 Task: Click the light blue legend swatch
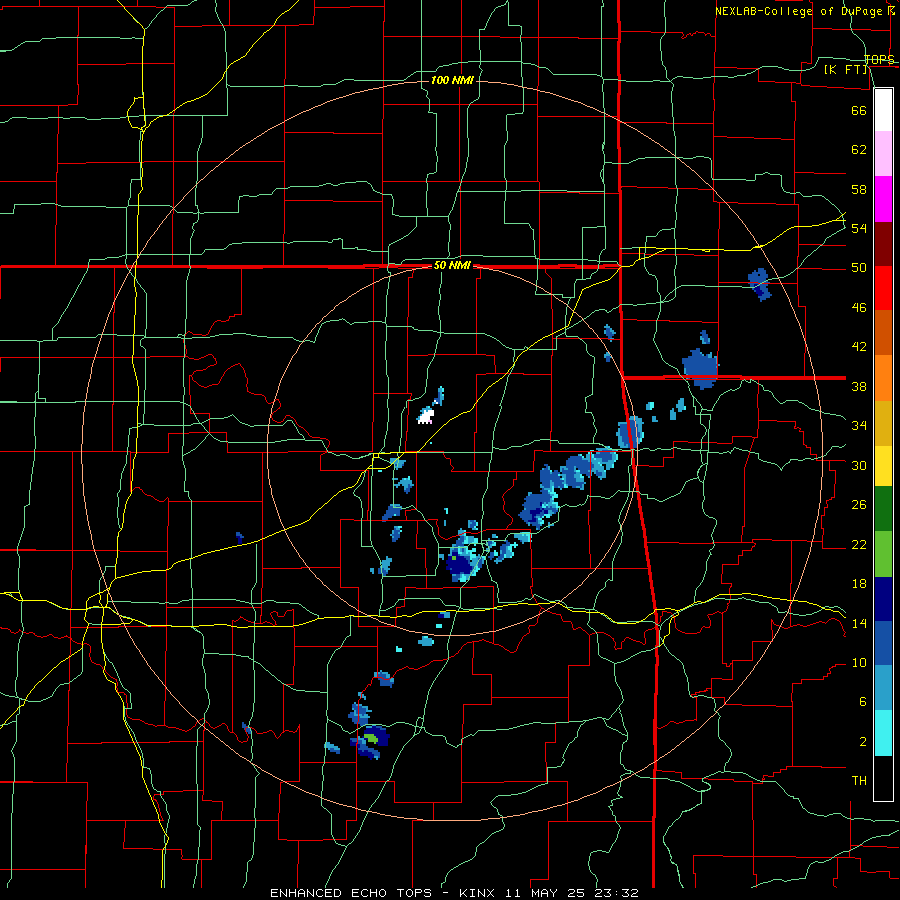tap(883, 688)
